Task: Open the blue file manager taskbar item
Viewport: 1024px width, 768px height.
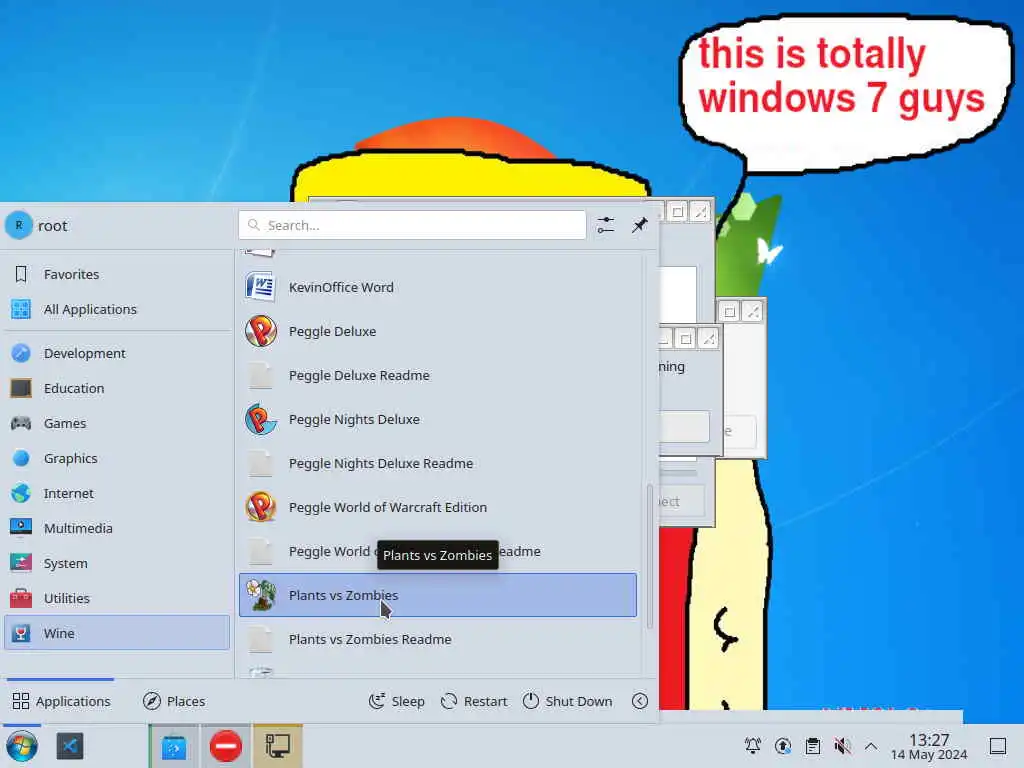Action: pos(174,746)
